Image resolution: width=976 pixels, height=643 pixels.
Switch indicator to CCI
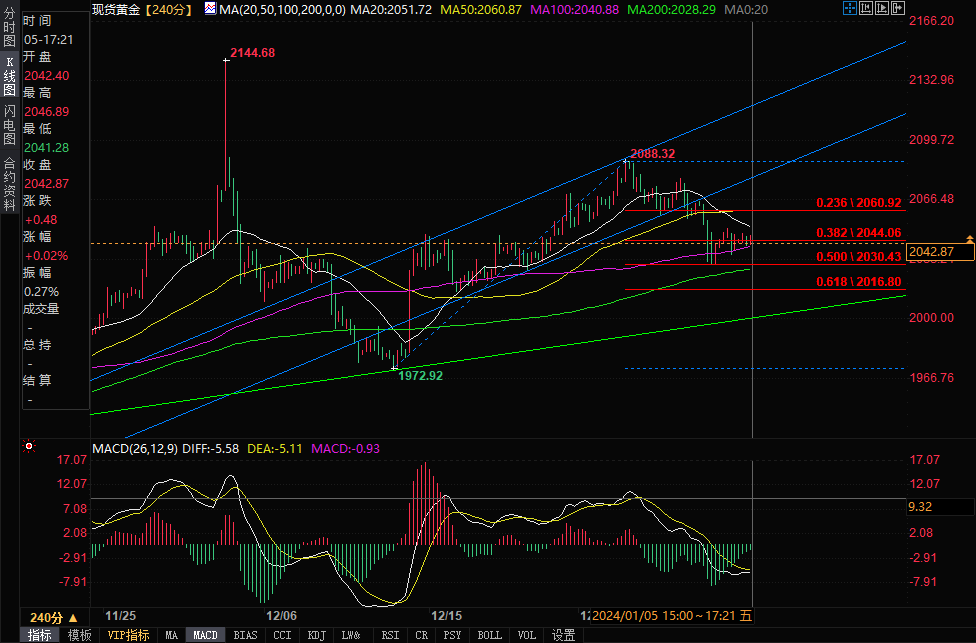pyautogui.click(x=283, y=635)
